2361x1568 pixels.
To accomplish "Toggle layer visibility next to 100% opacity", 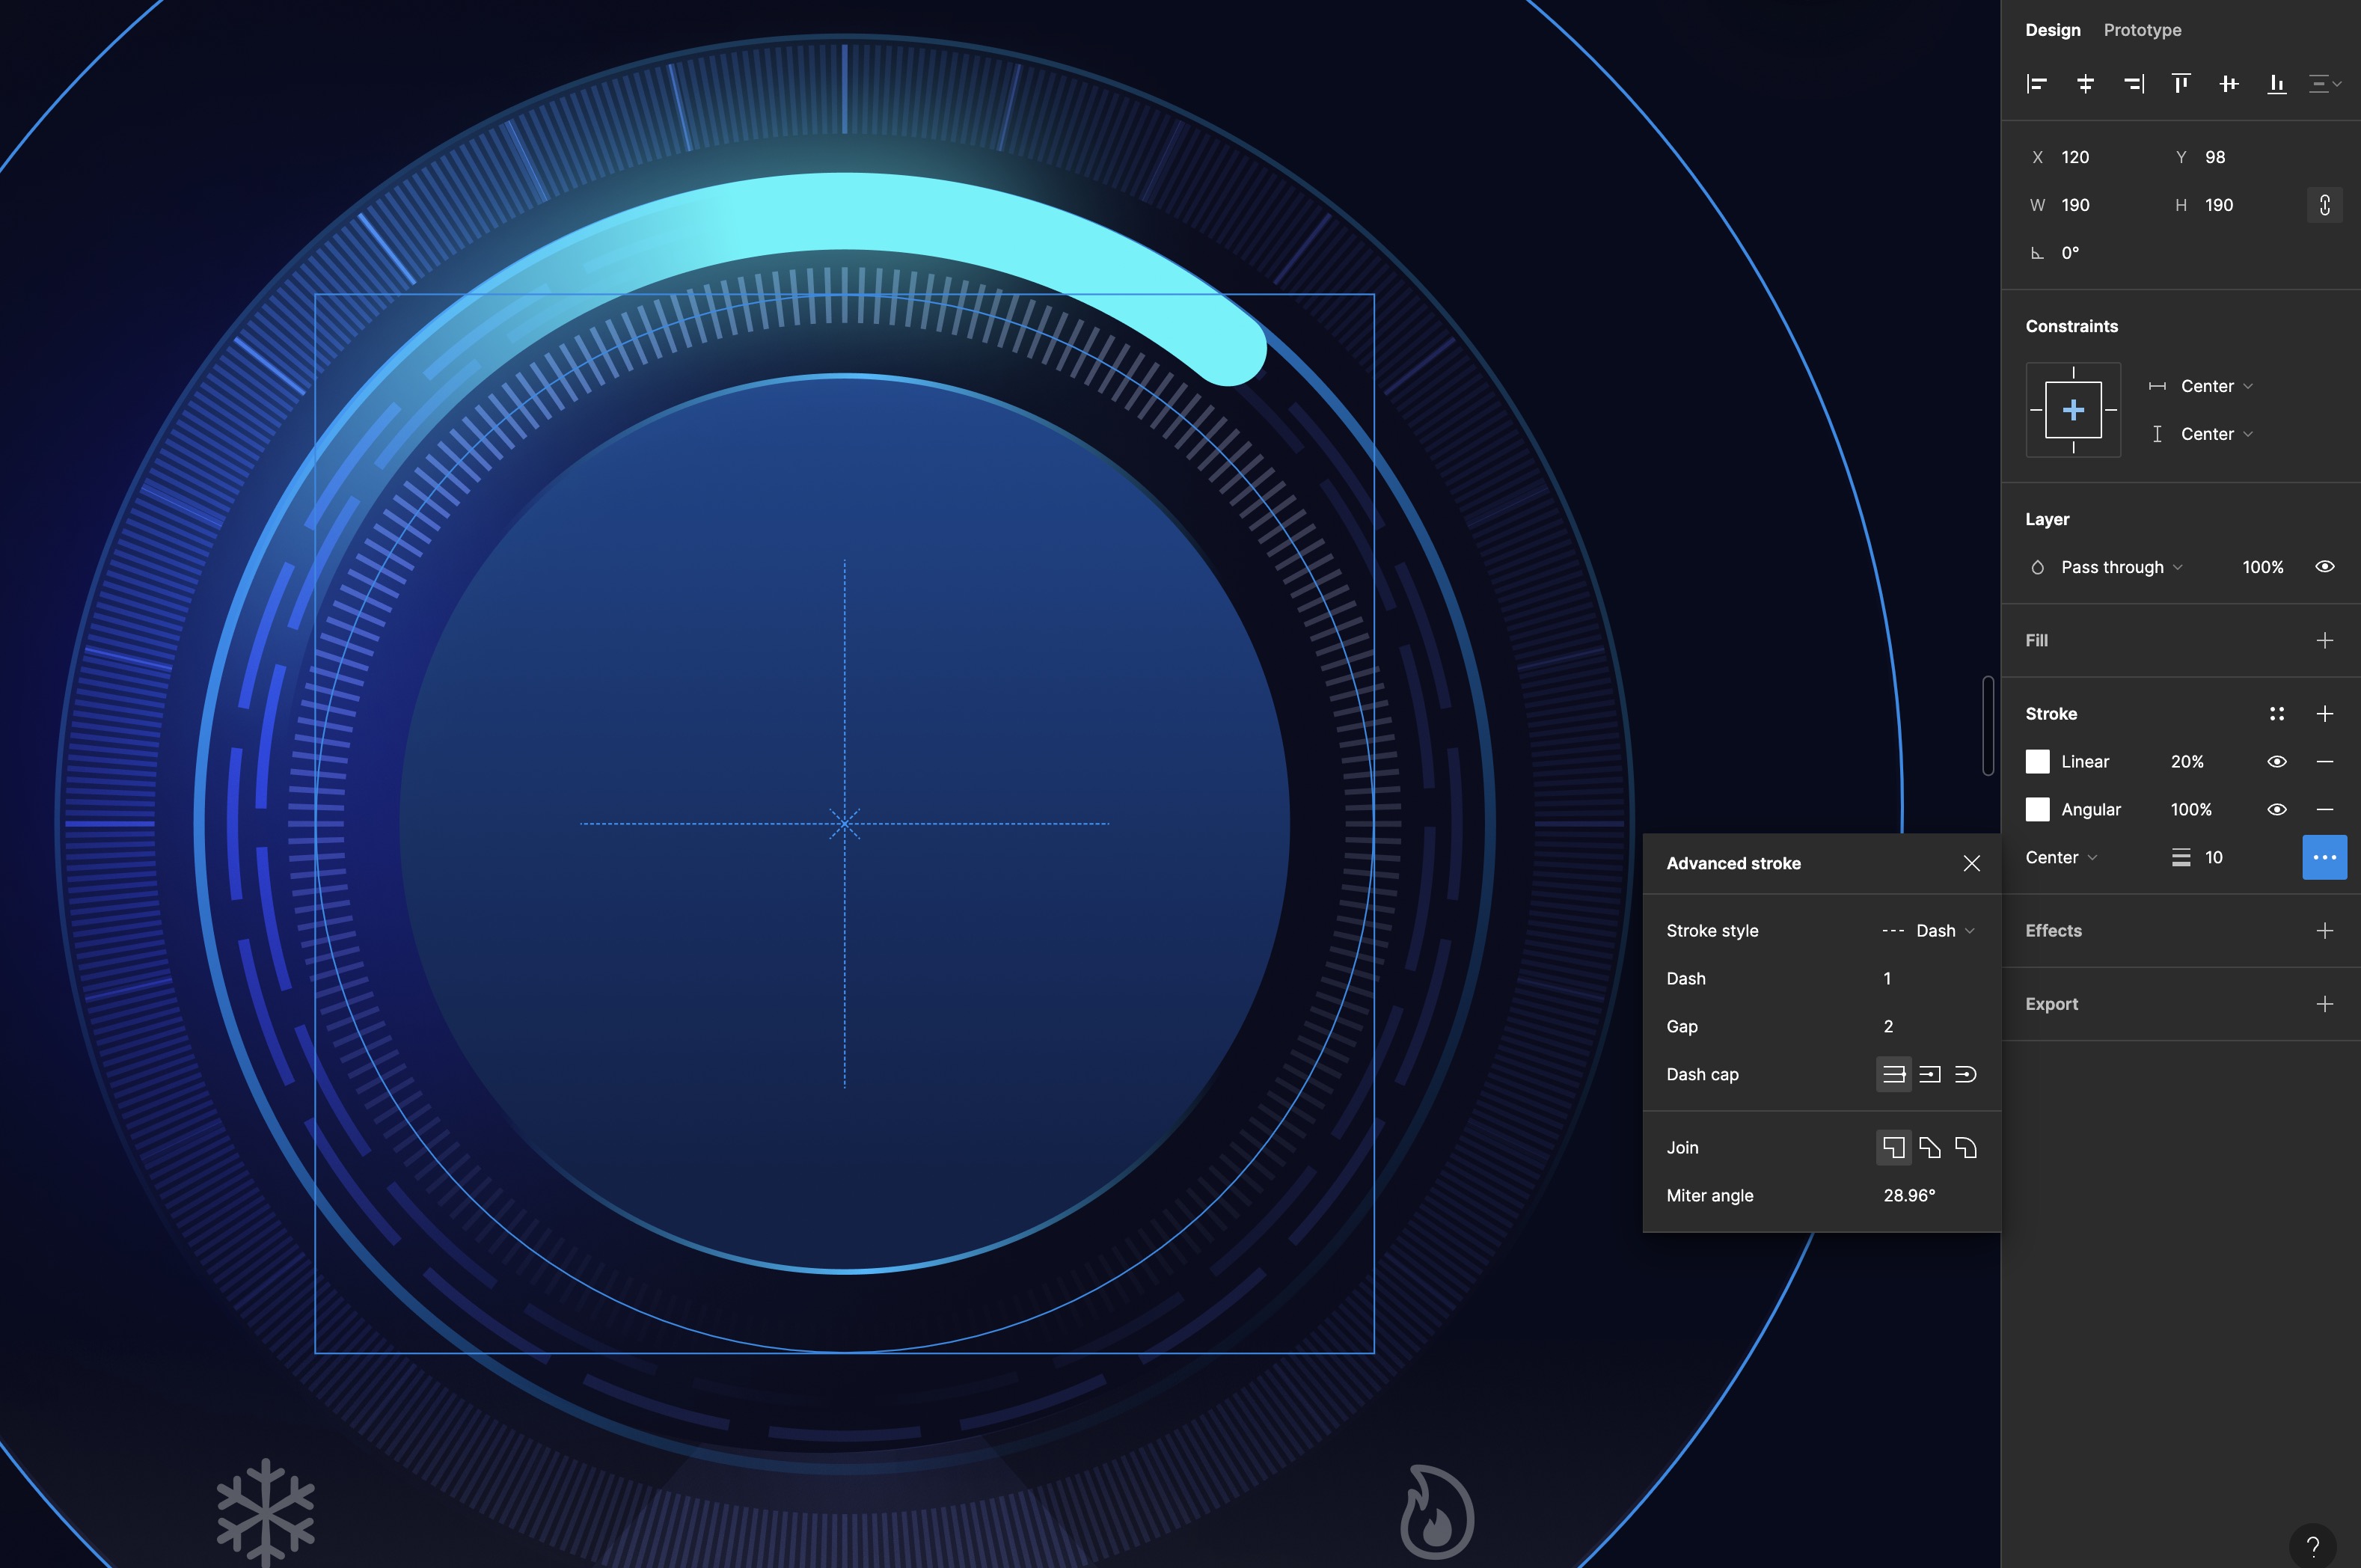I will click(x=2324, y=567).
